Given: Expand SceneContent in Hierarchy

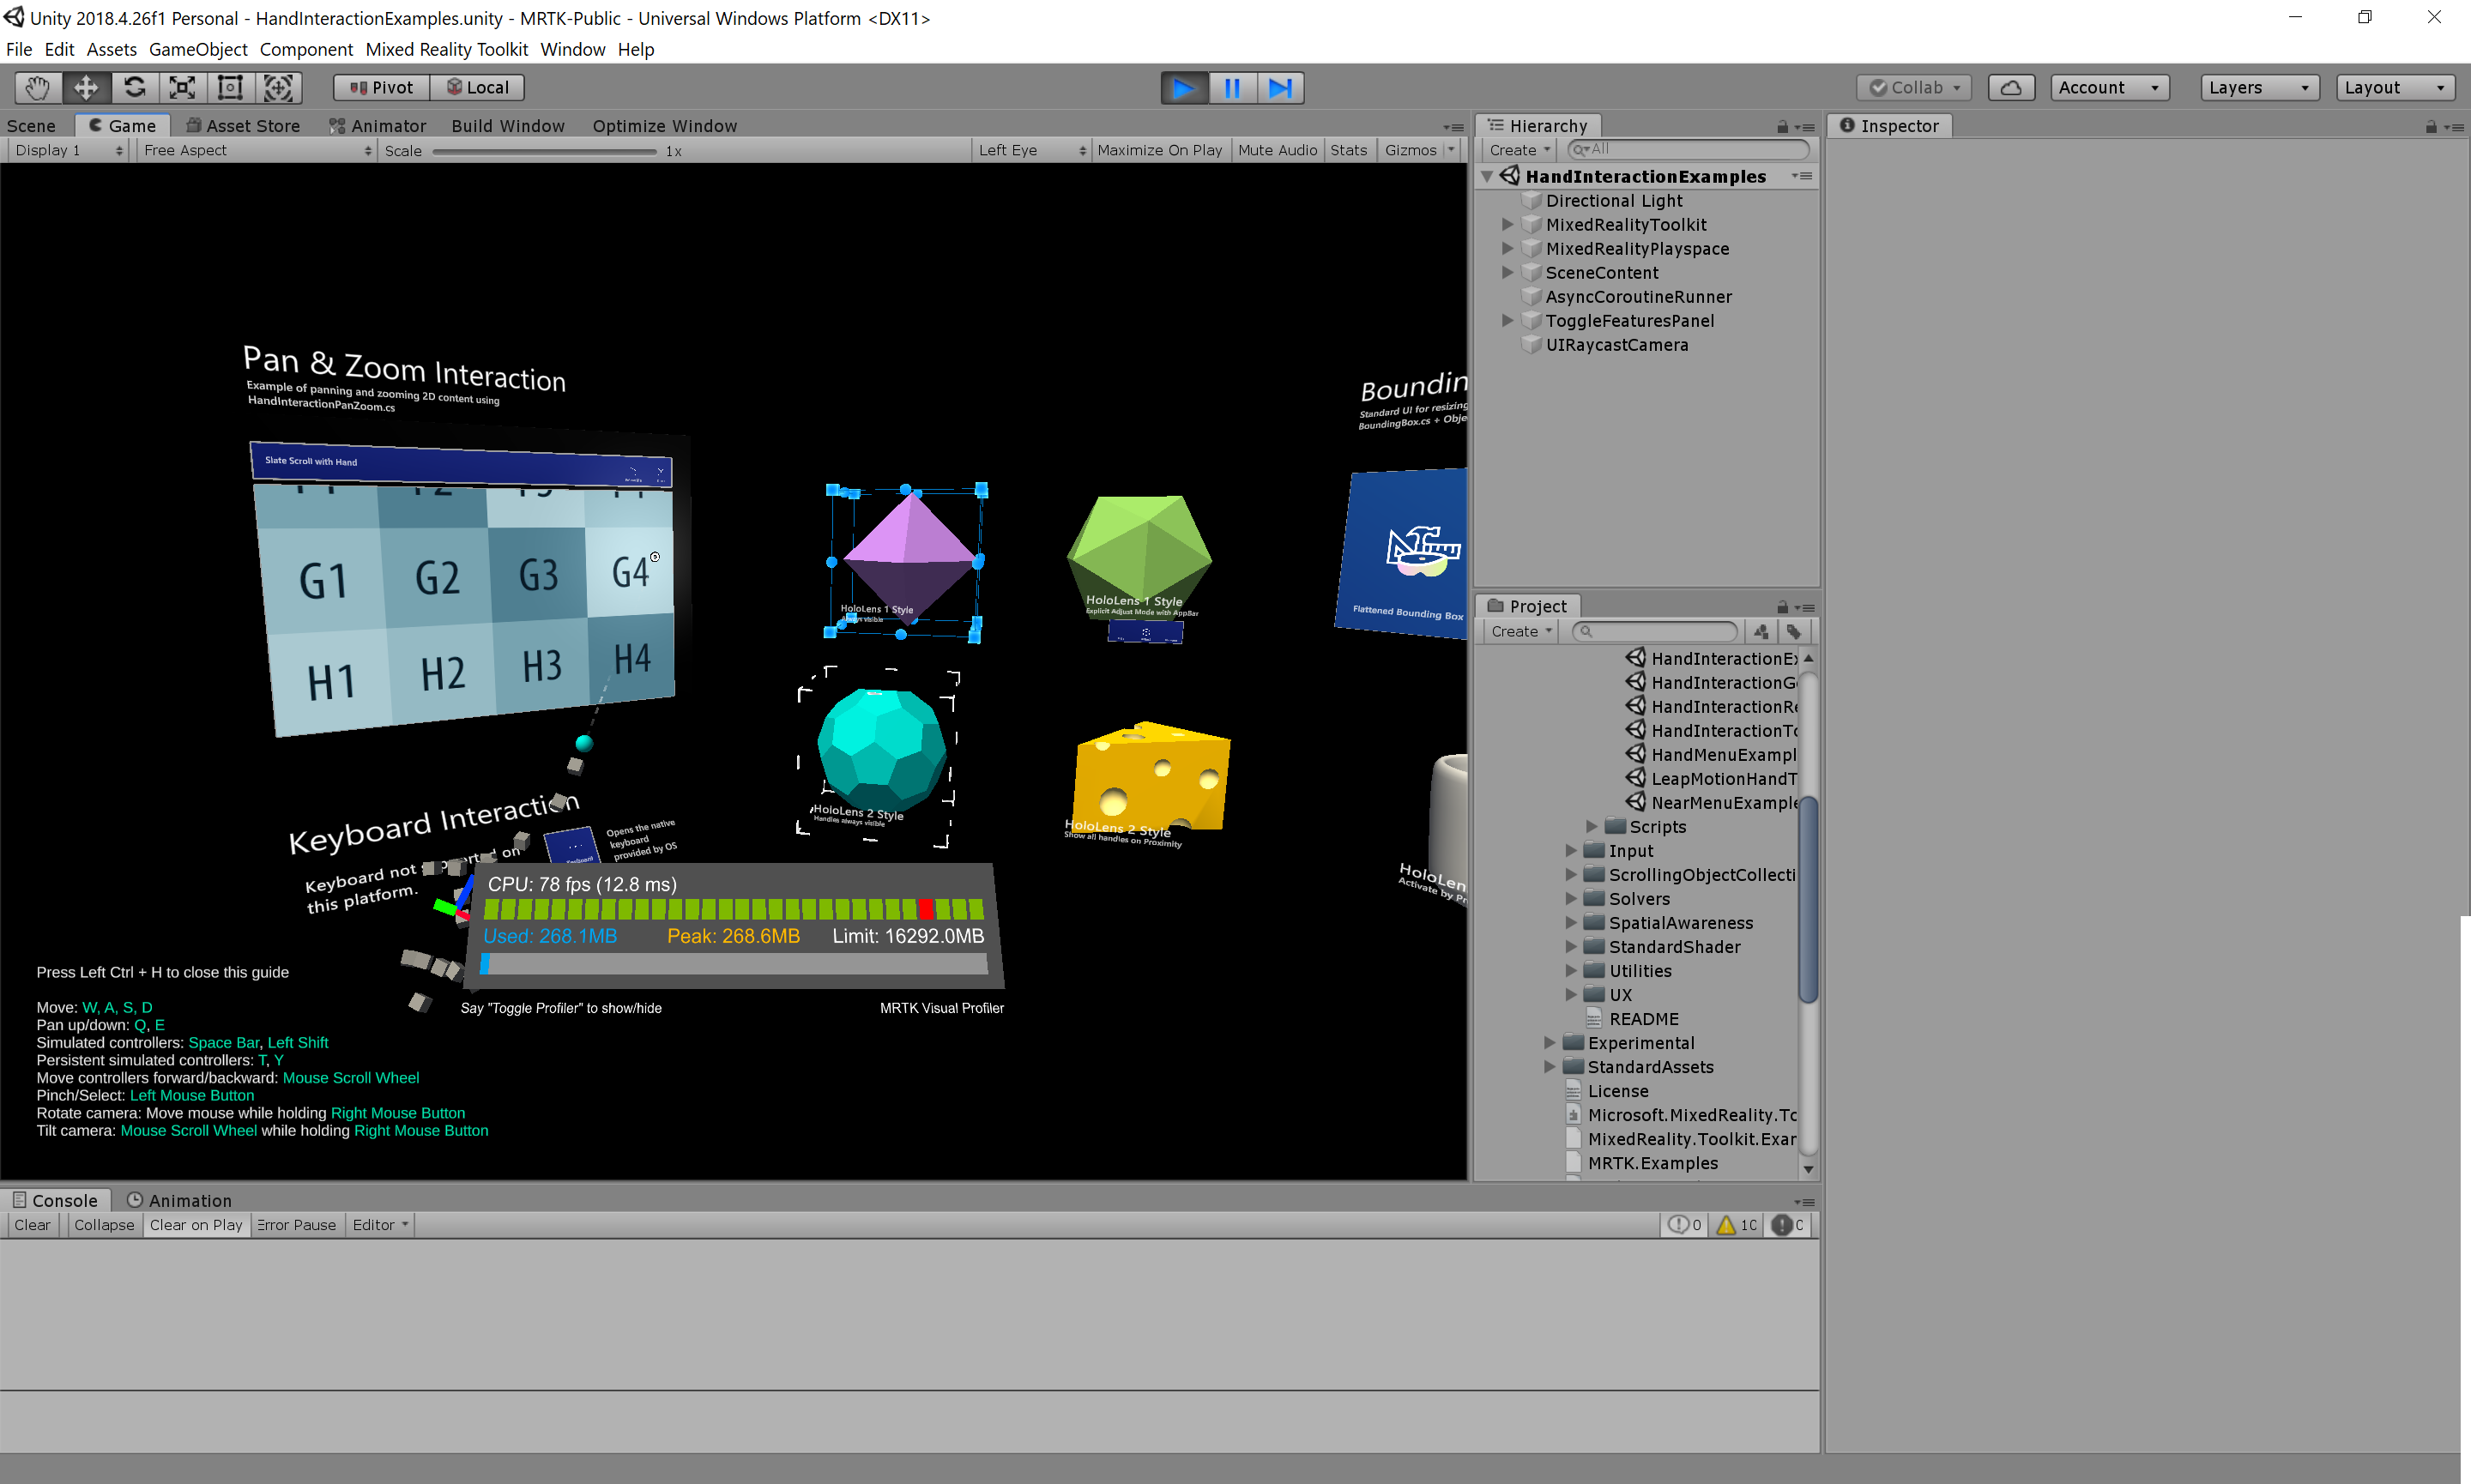Looking at the screenshot, I should [1507, 272].
